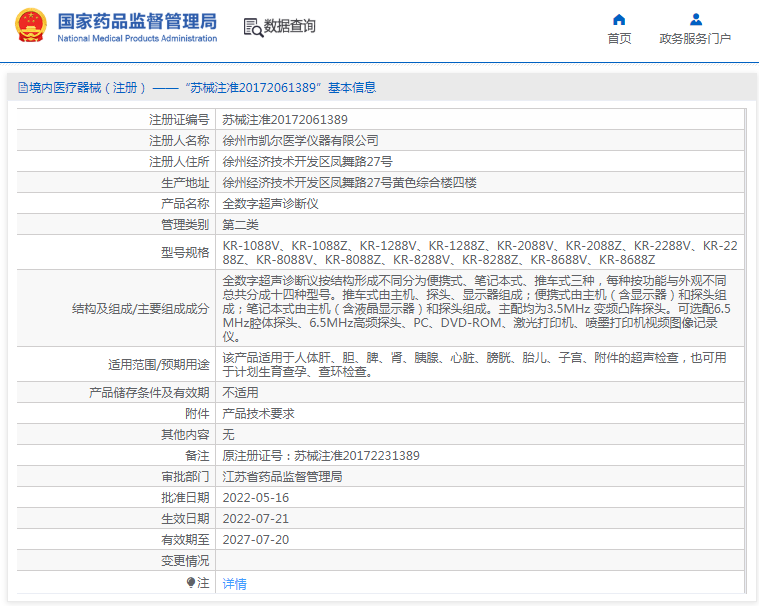Select product name 全数字超声诊断仪
Image resolution: width=759 pixels, height=606 pixels.
point(270,204)
